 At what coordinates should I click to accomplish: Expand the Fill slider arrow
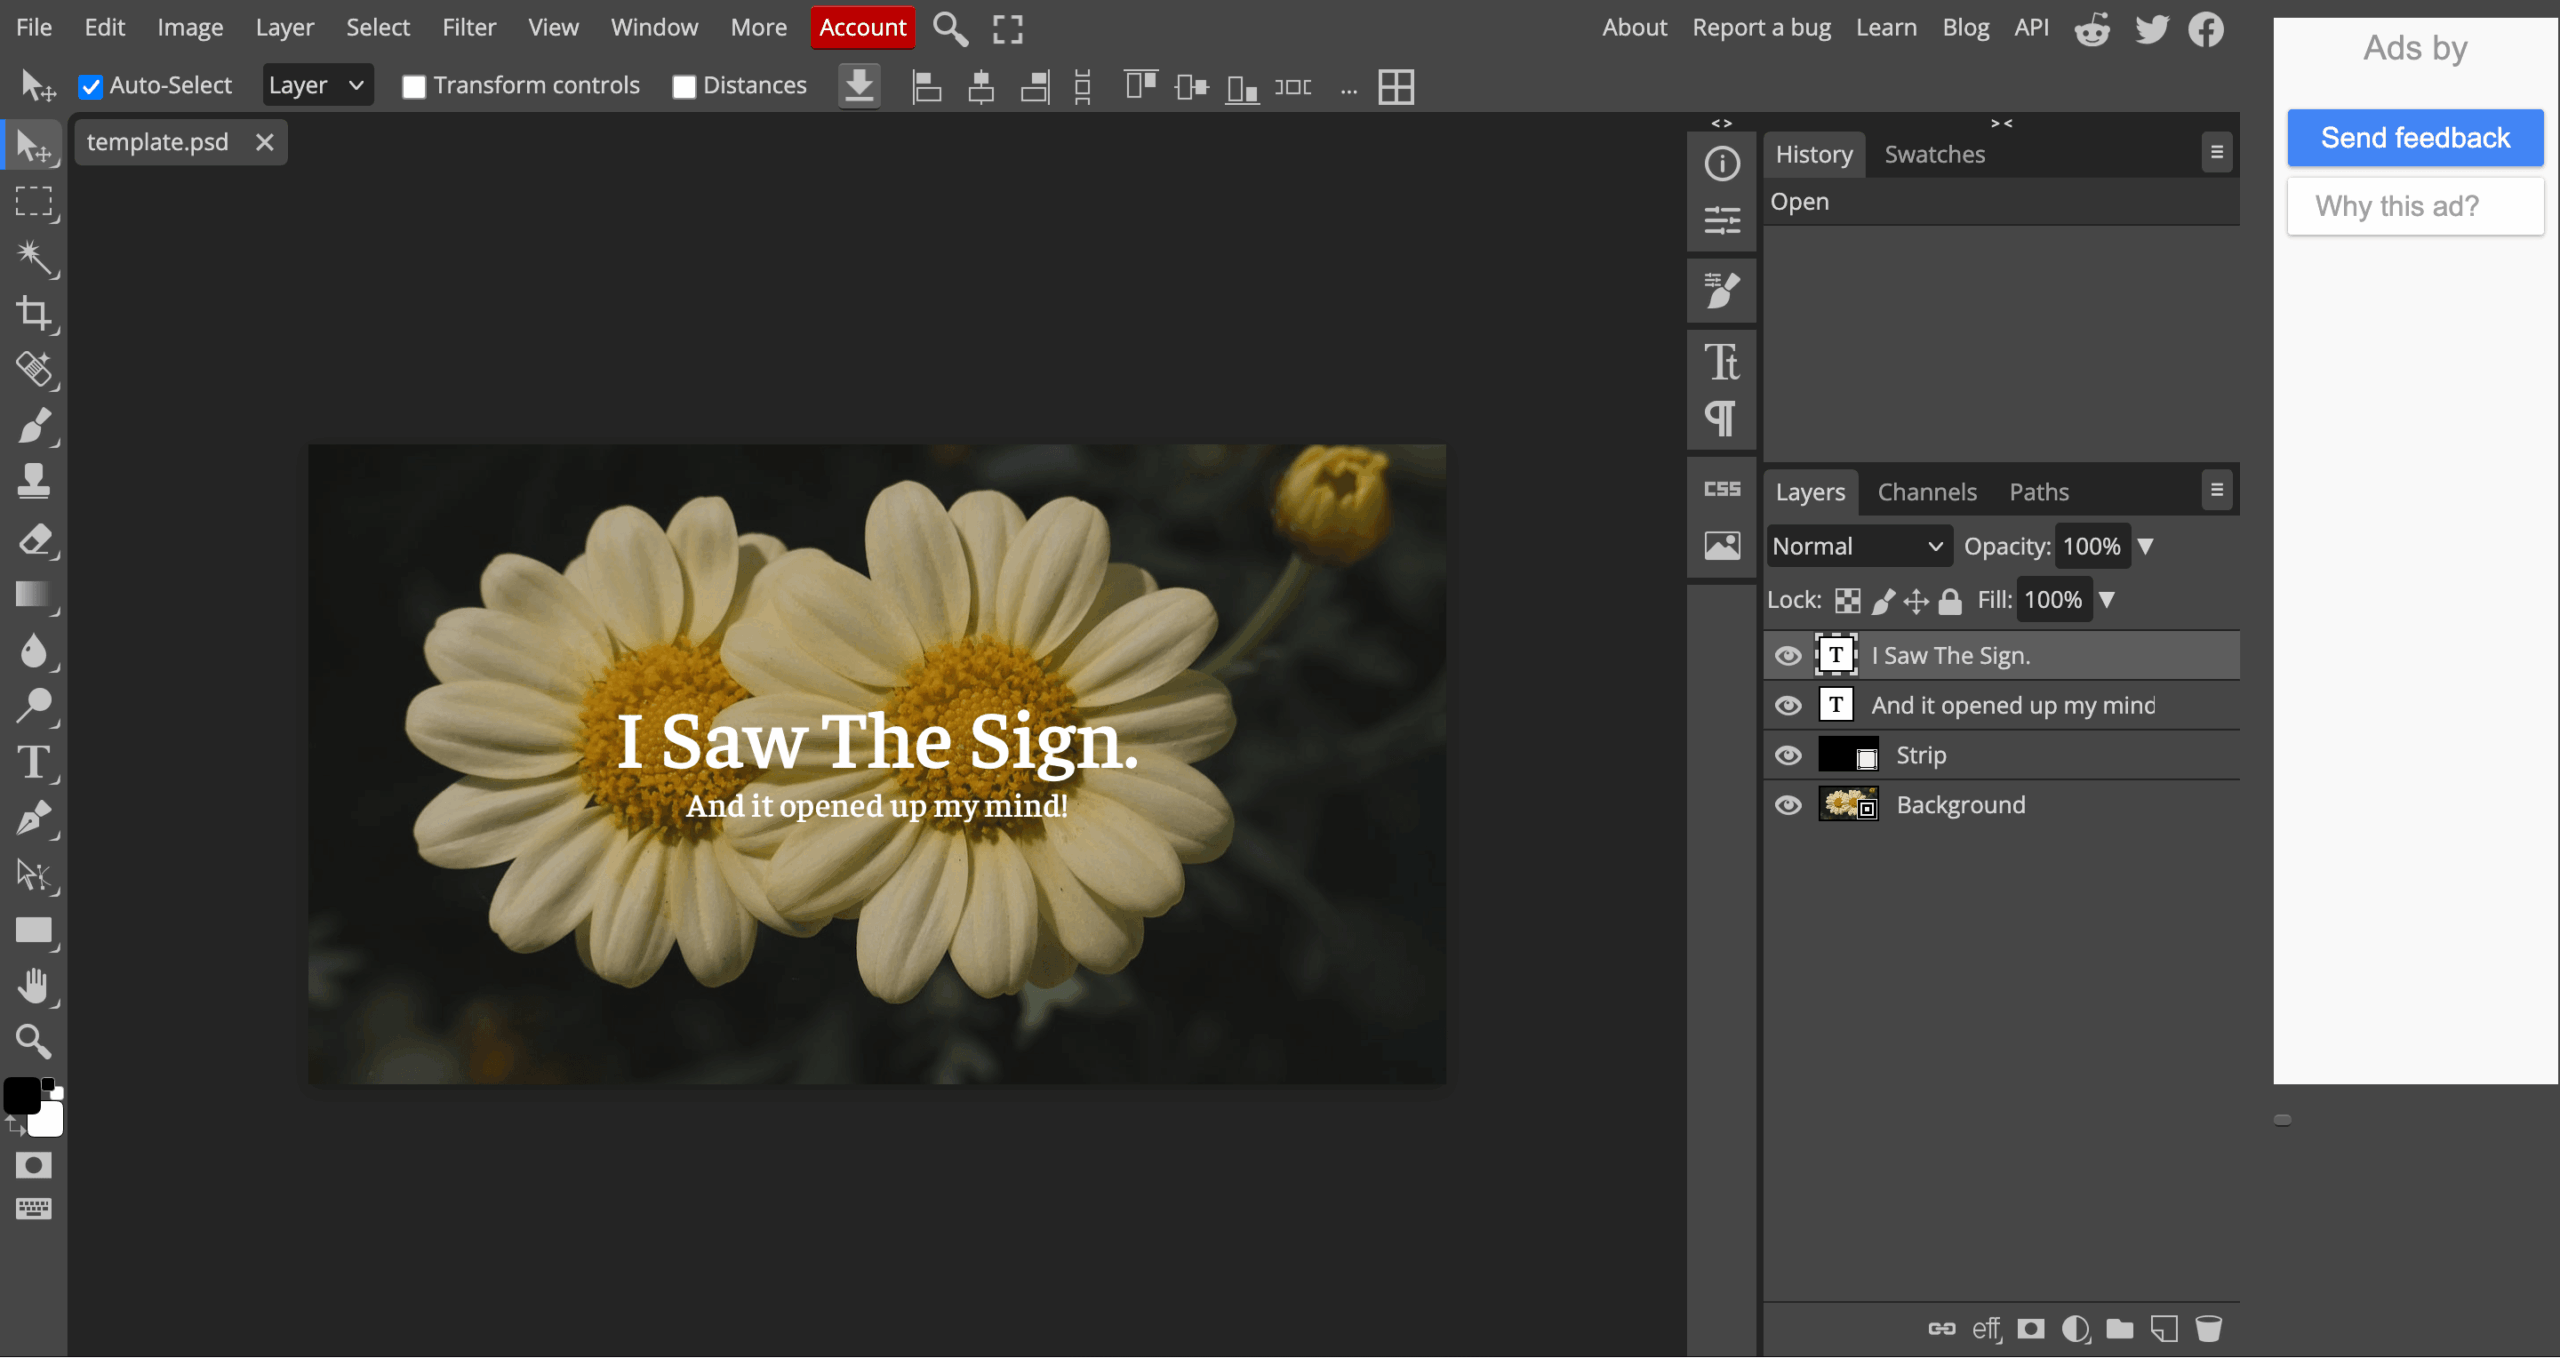point(2107,600)
